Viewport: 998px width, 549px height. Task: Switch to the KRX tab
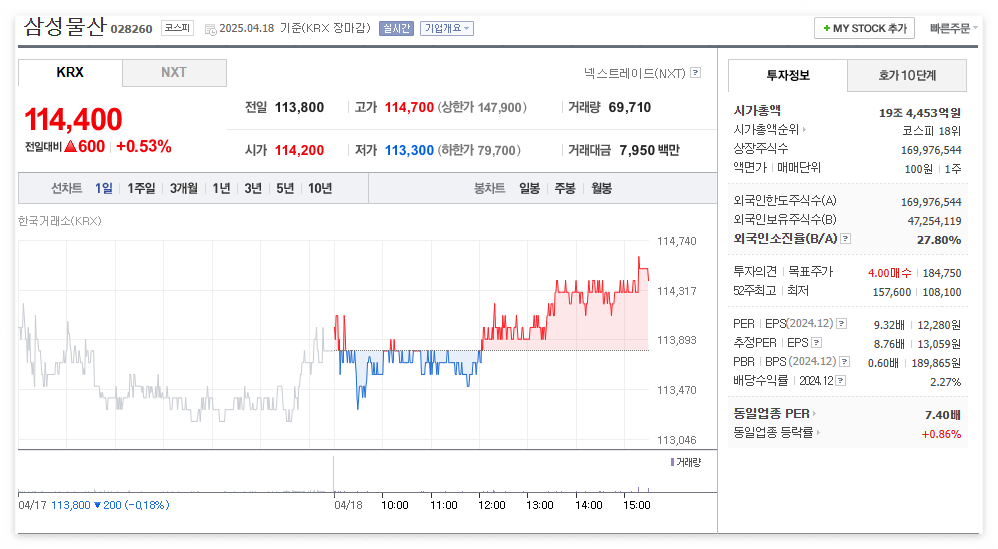tap(70, 73)
